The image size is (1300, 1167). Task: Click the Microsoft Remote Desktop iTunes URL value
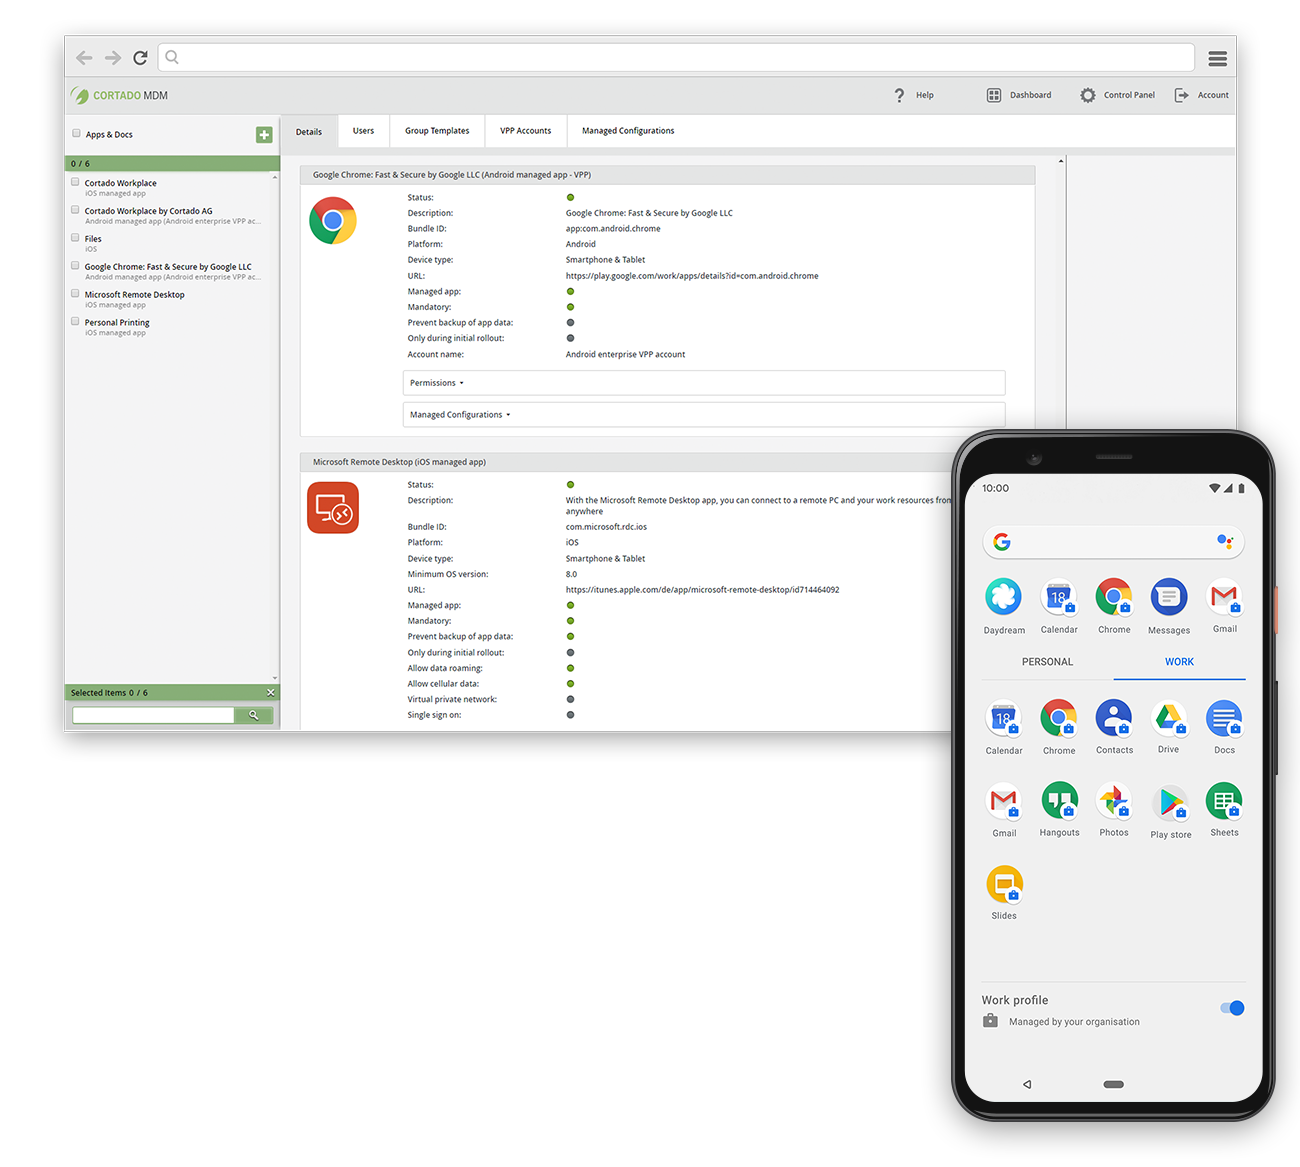tap(702, 590)
